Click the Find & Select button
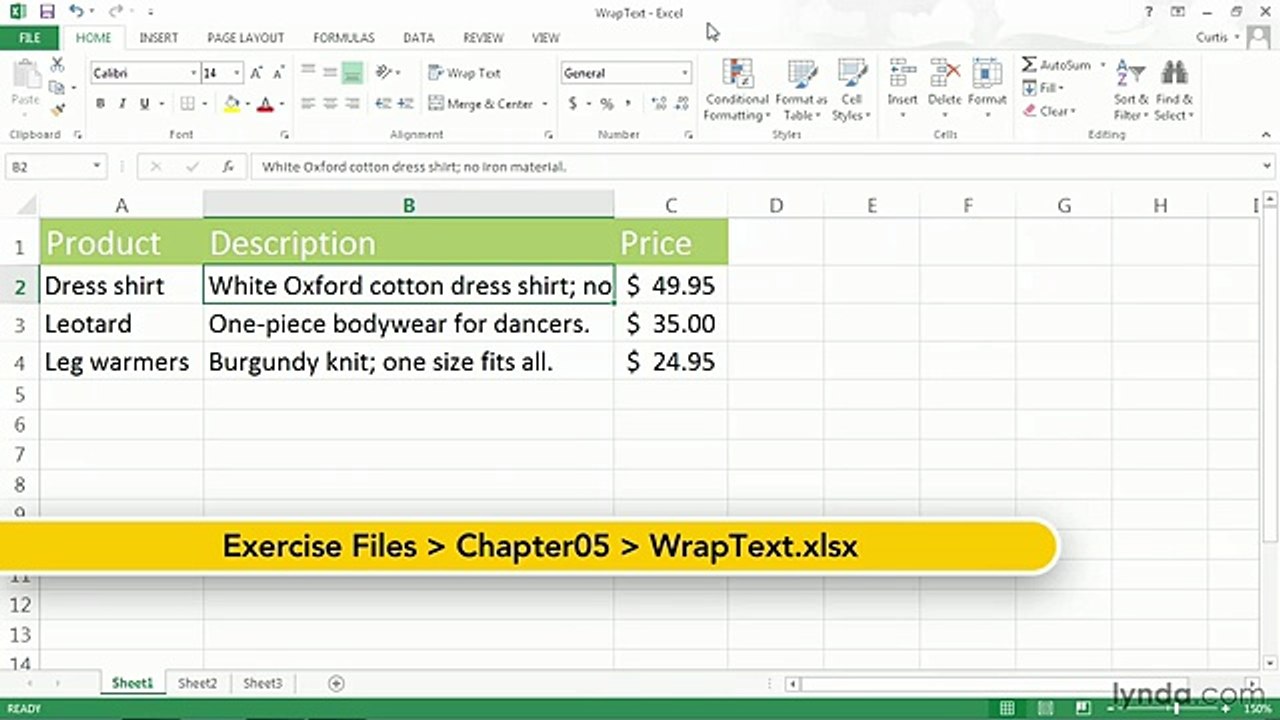 pos(1174,89)
